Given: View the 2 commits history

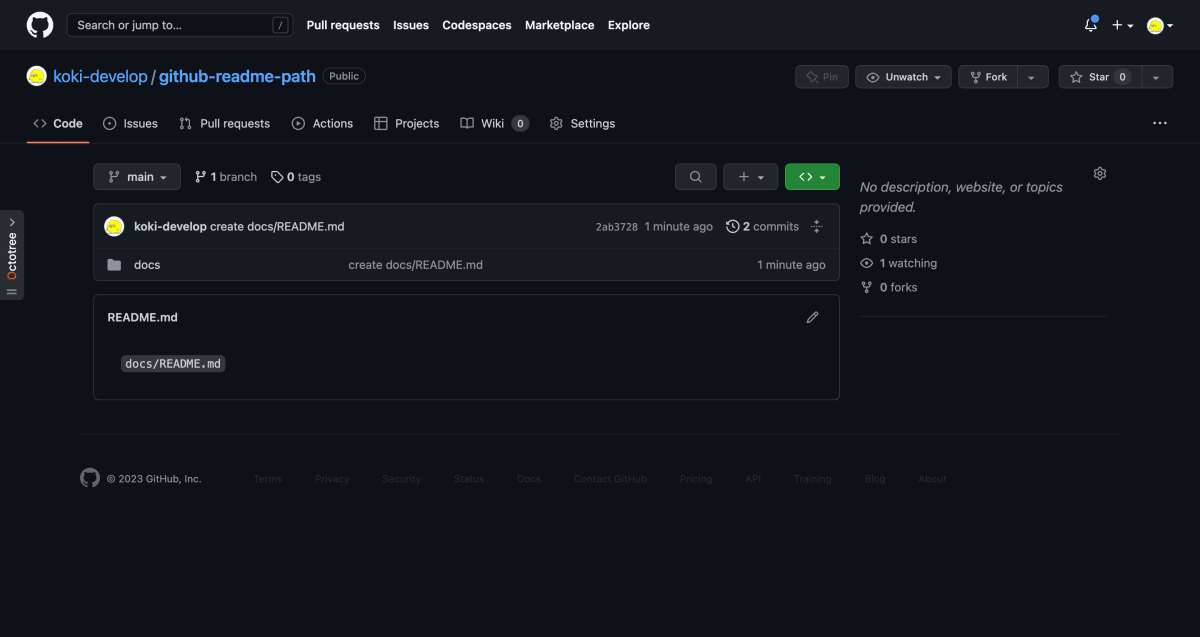Looking at the screenshot, I should [762, 227].
